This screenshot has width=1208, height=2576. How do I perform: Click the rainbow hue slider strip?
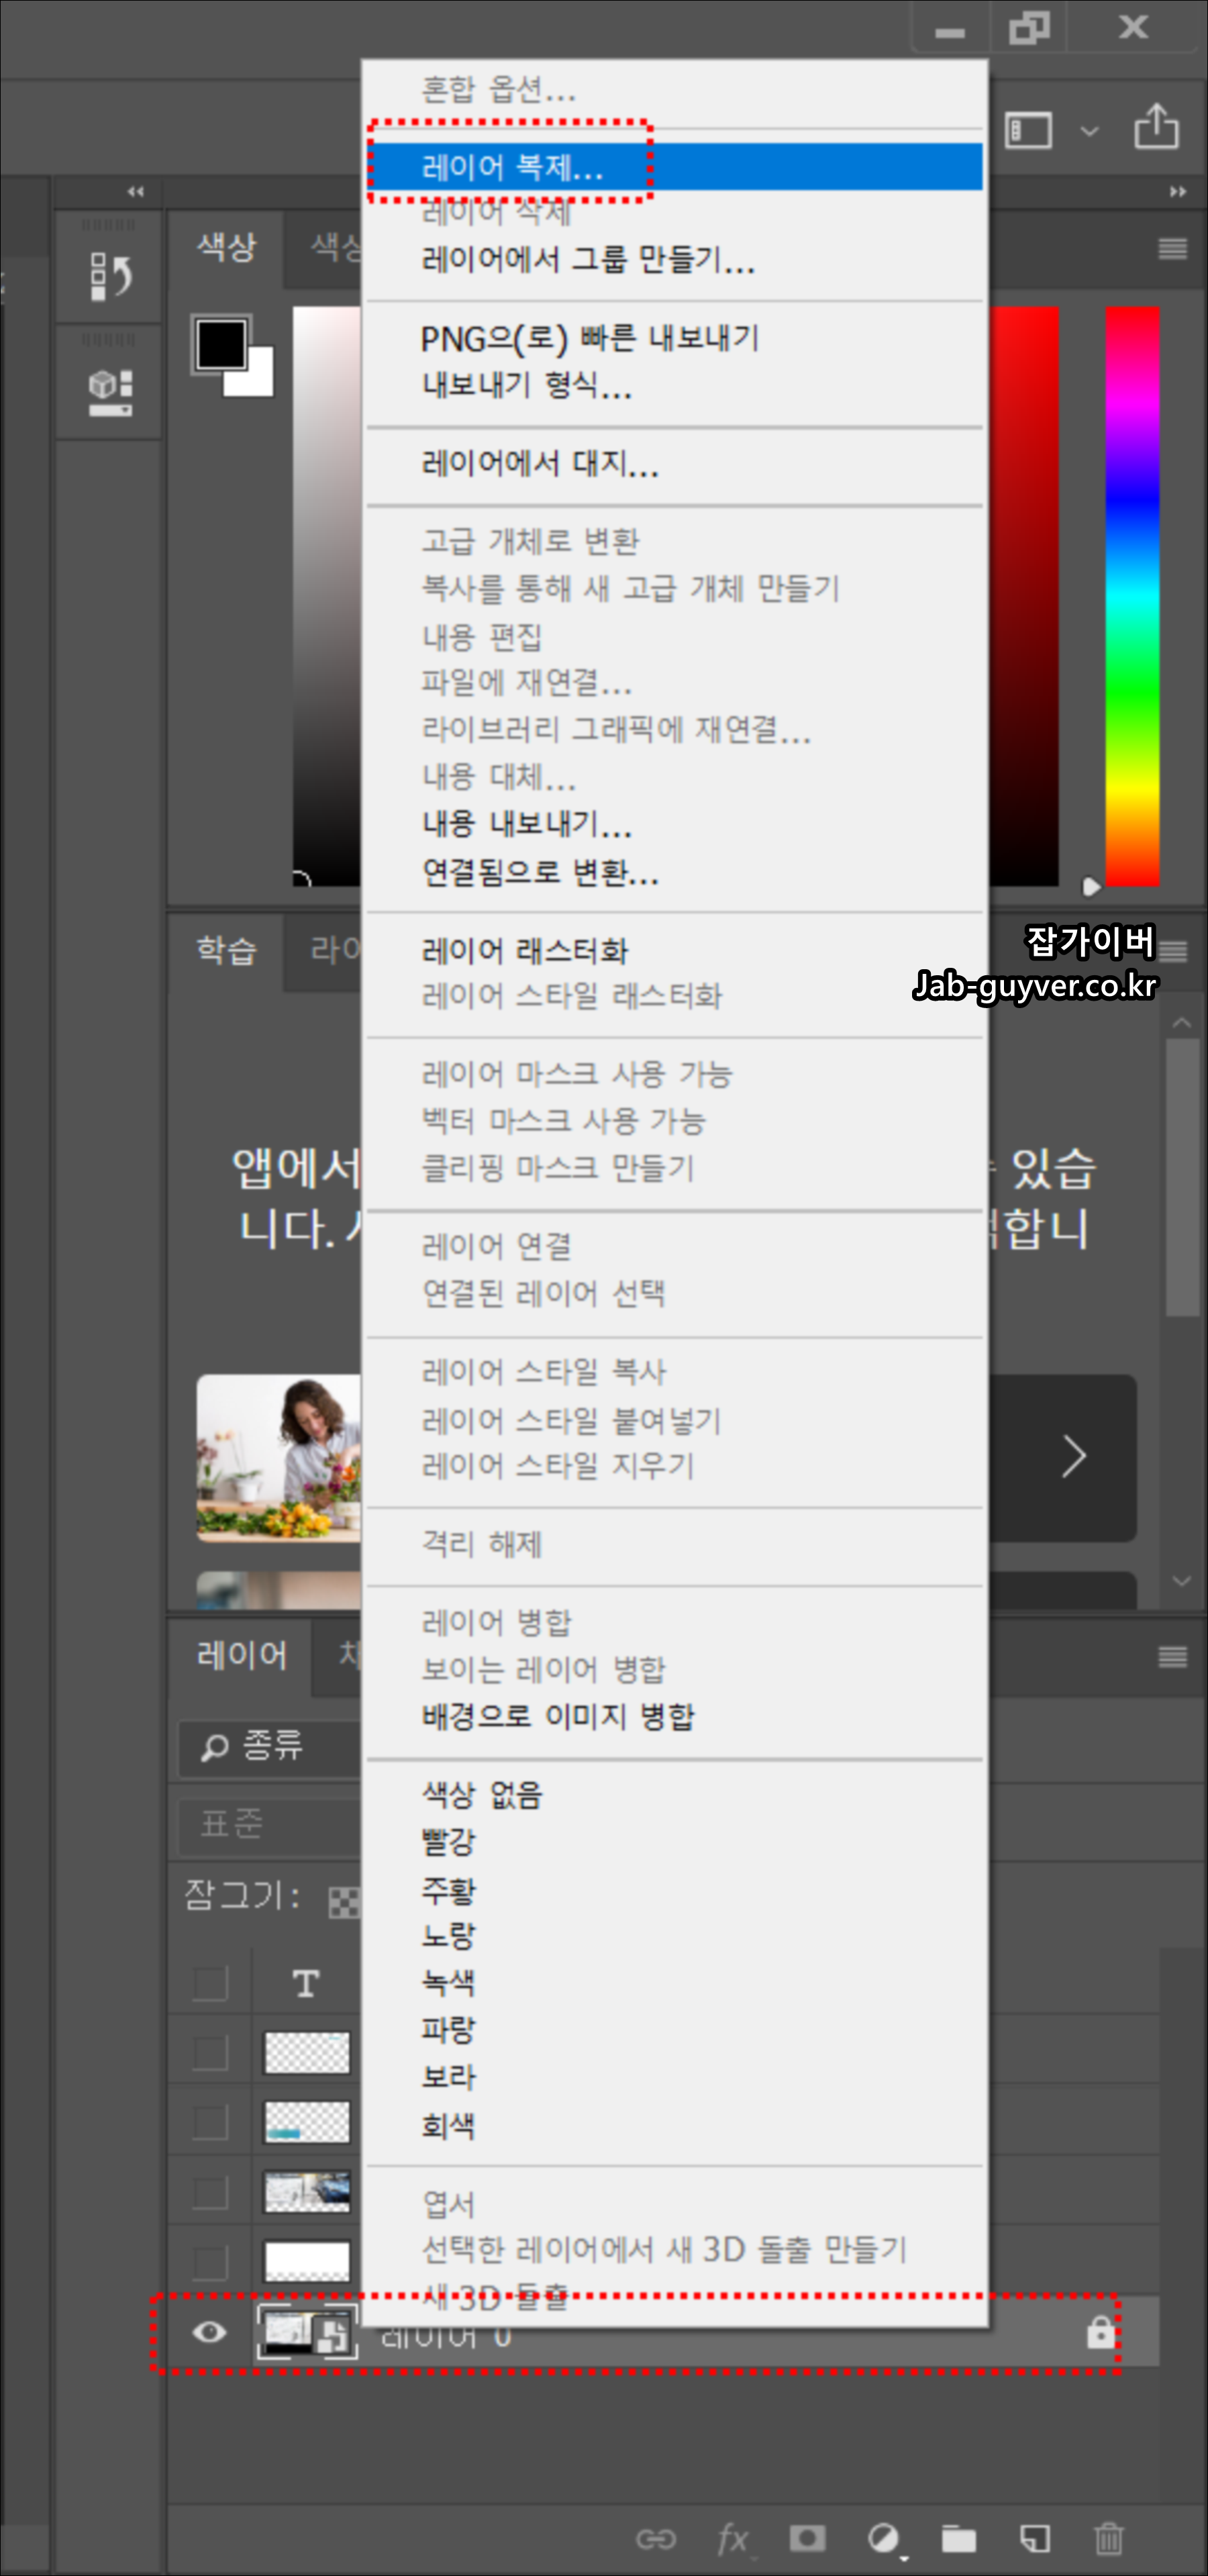pyautogui.click(x=1132, y=596)
